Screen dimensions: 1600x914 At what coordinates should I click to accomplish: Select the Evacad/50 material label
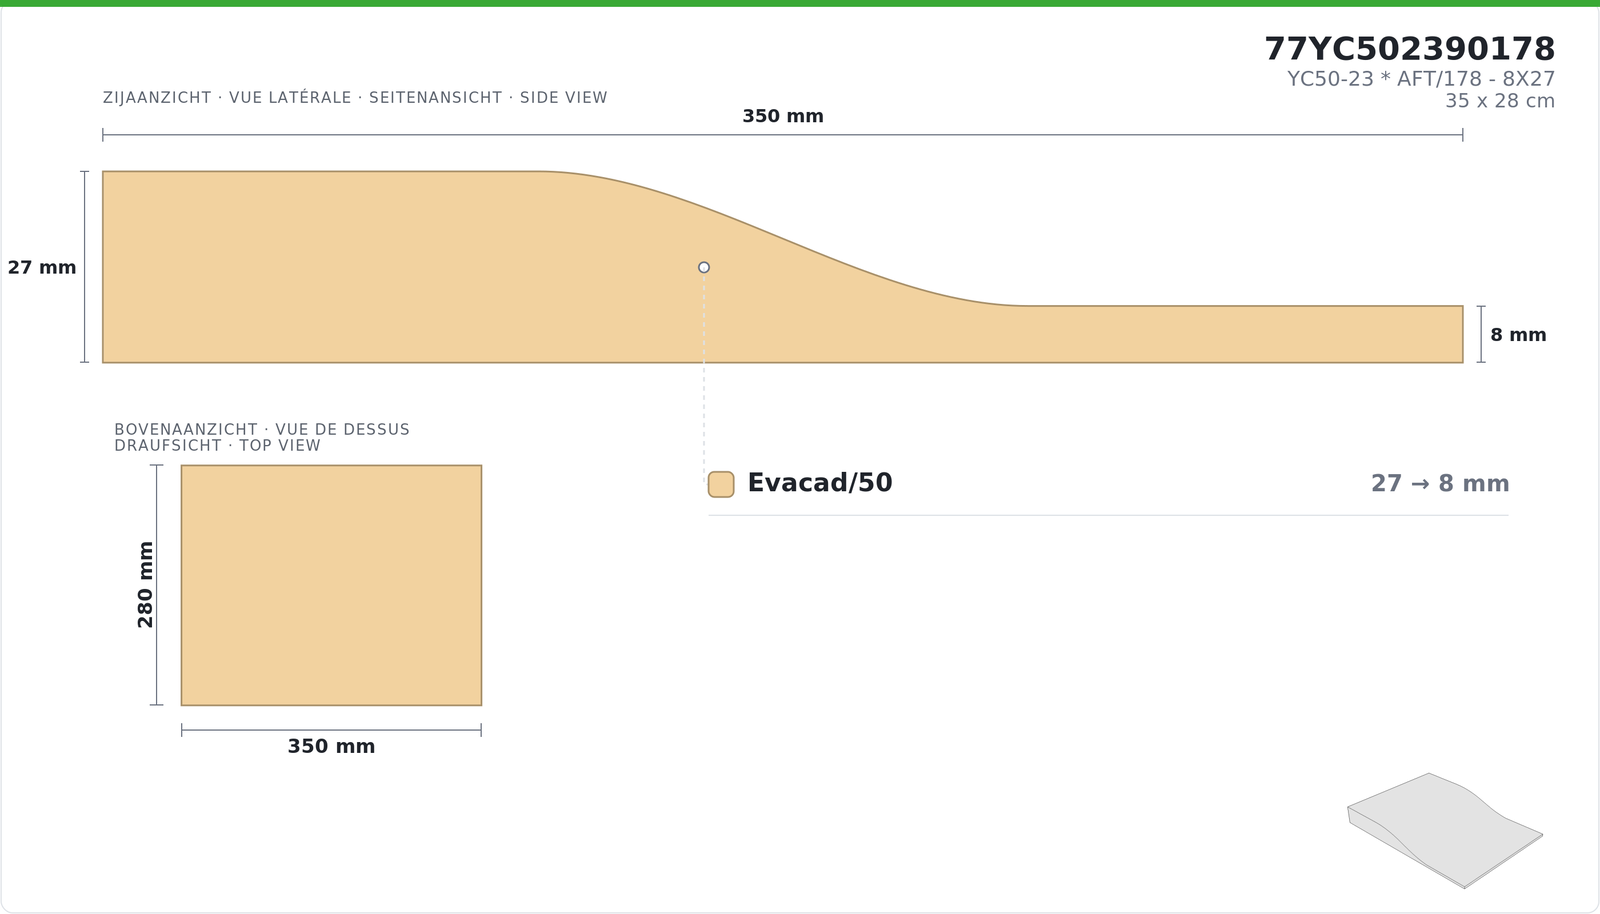[x=820, y=483]
